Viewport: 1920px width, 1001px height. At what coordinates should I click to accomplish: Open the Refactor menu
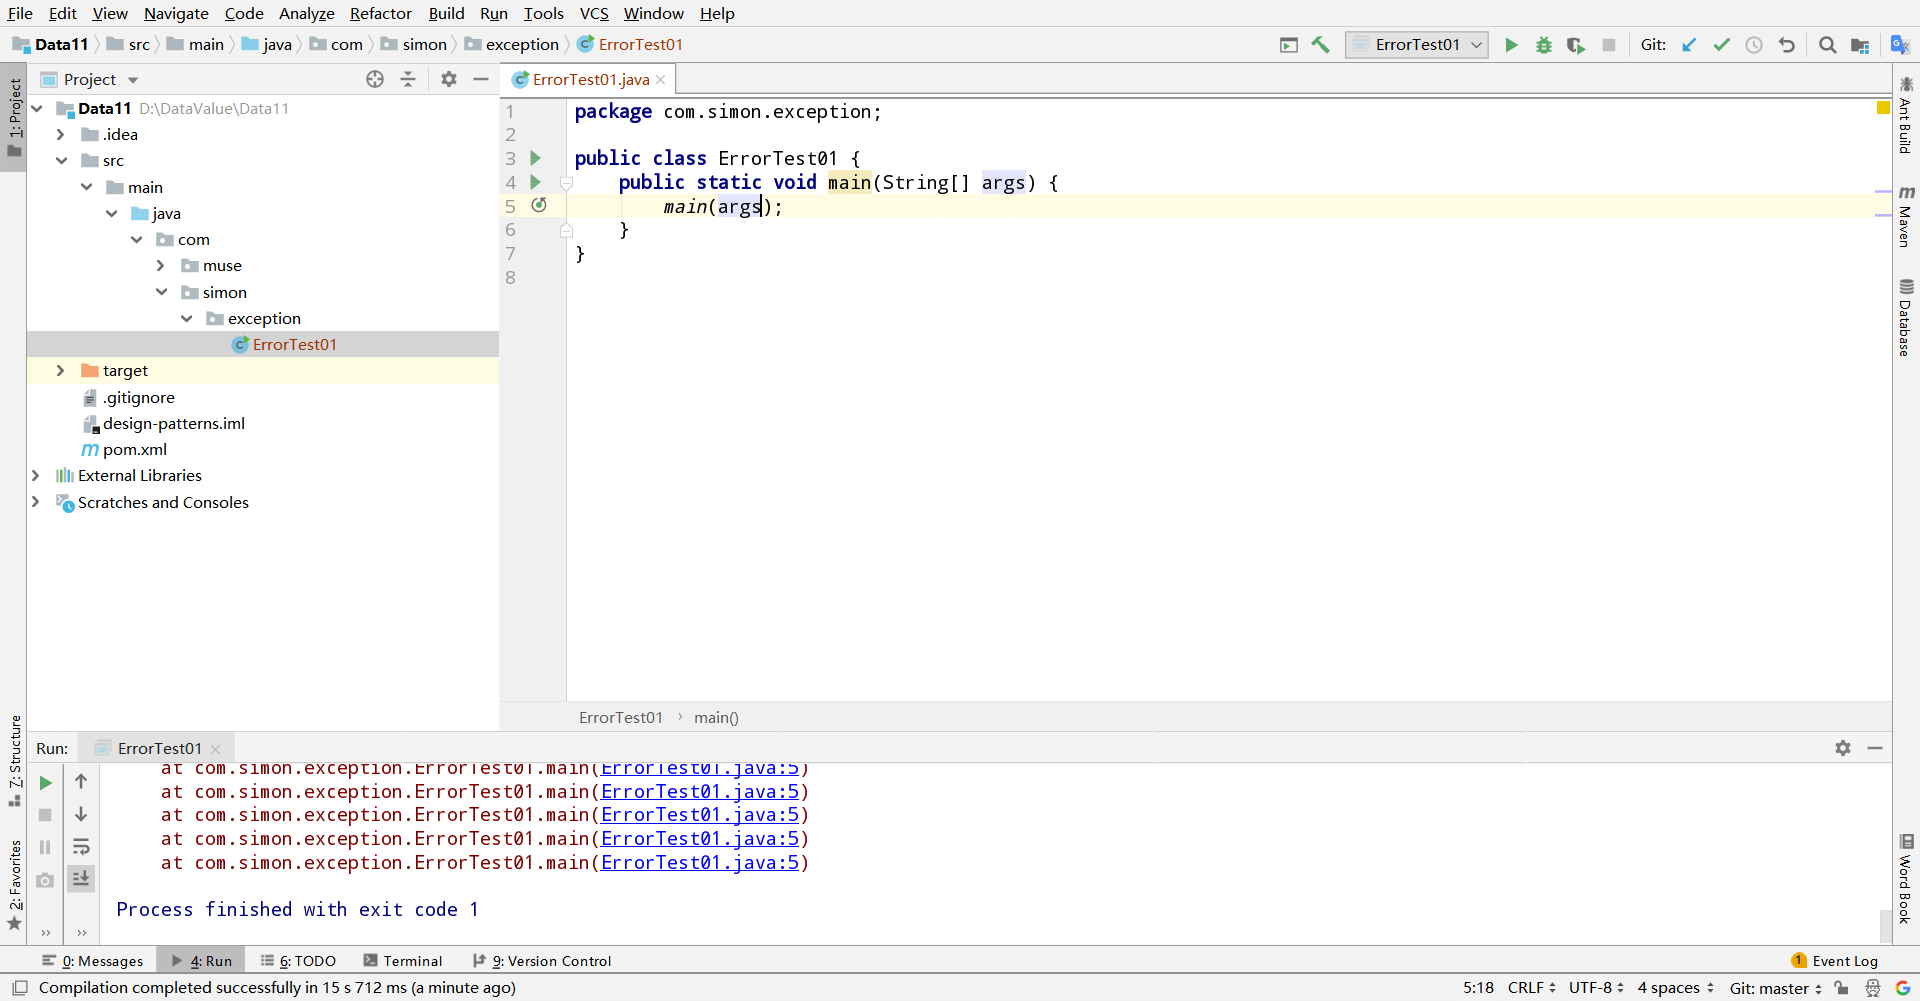coord(380,13)
